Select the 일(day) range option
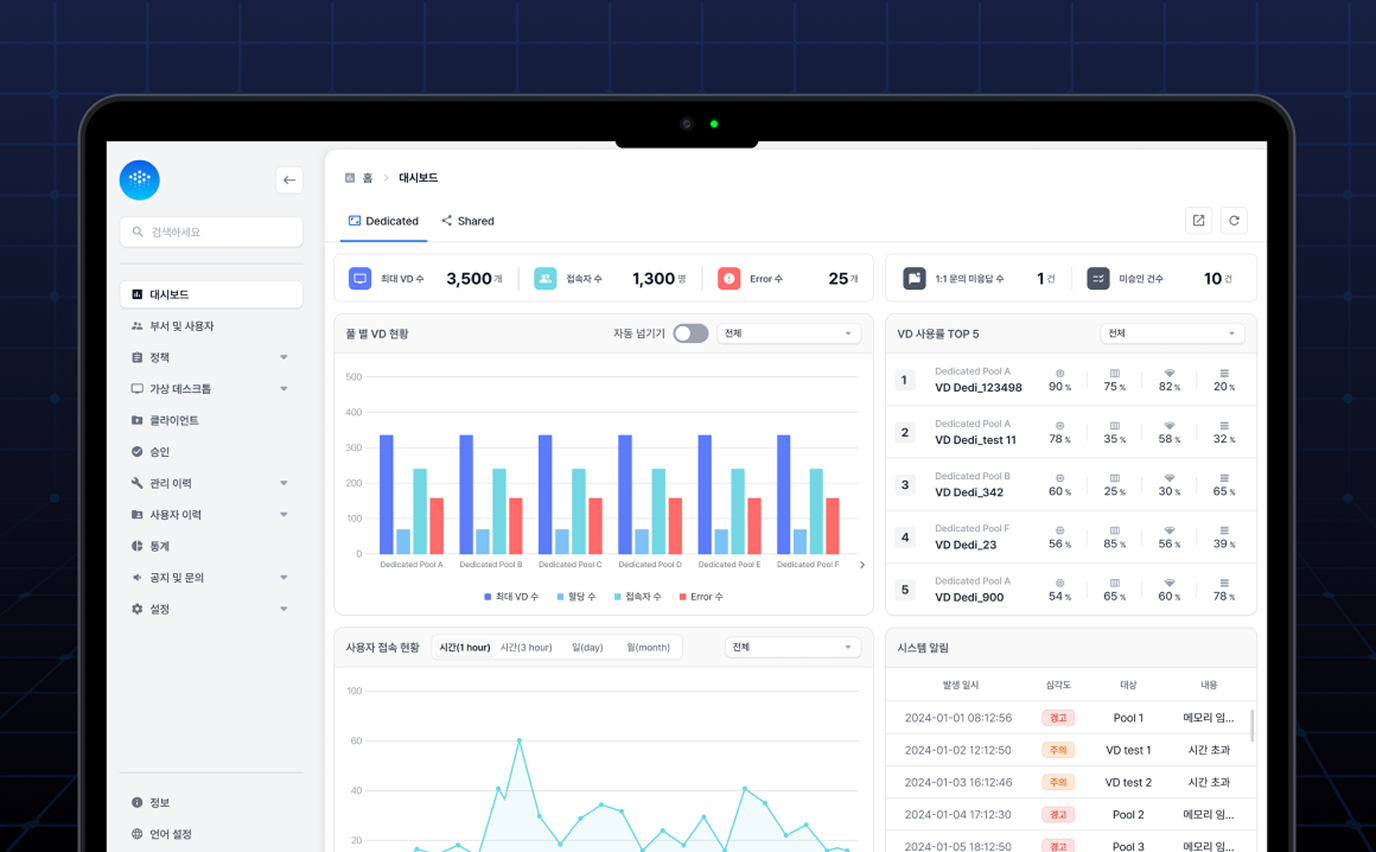 [x=587, y=648]
